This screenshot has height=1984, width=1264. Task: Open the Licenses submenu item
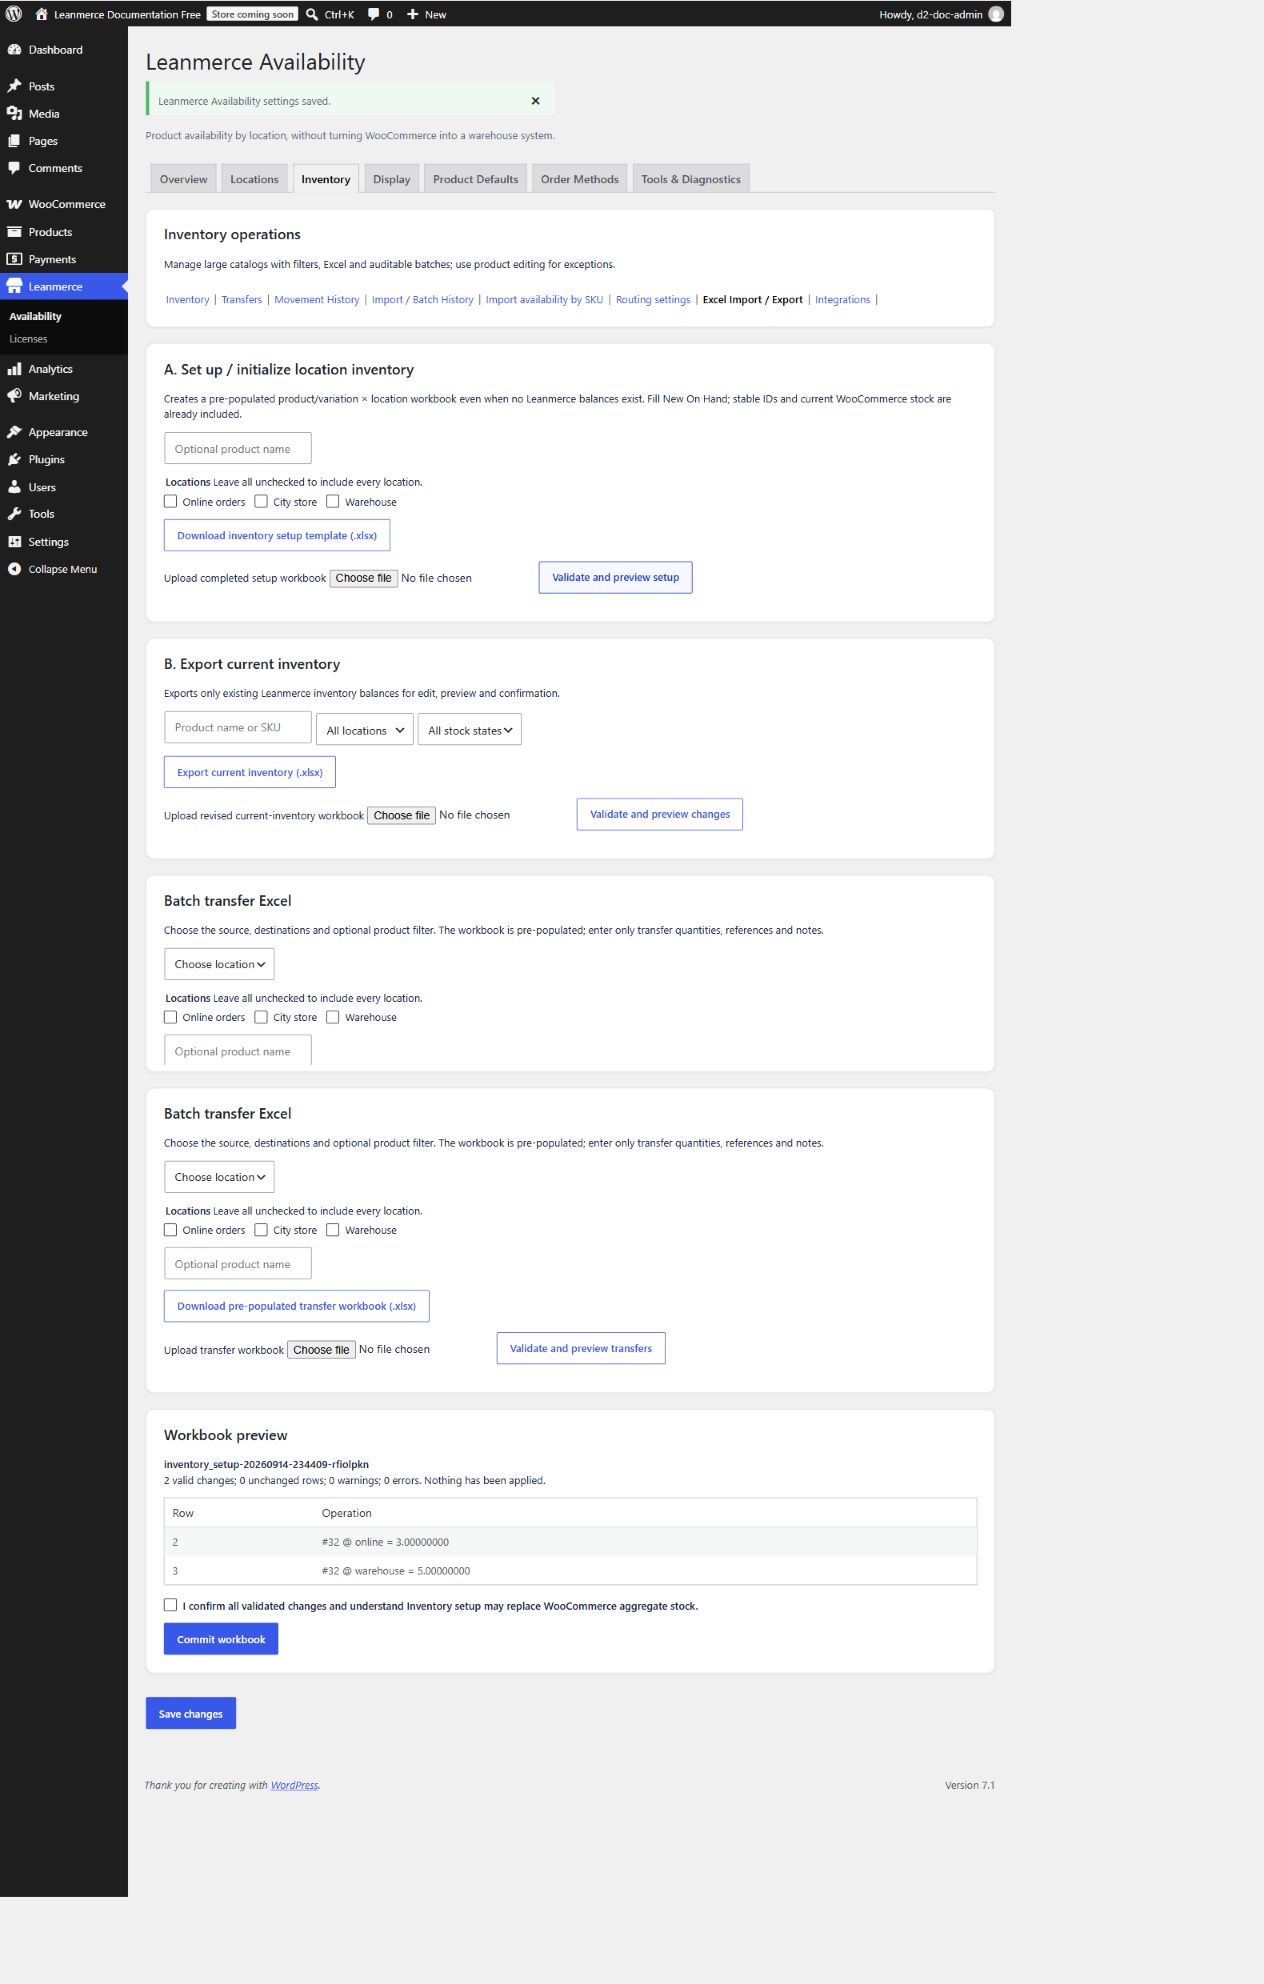(28, 339)
